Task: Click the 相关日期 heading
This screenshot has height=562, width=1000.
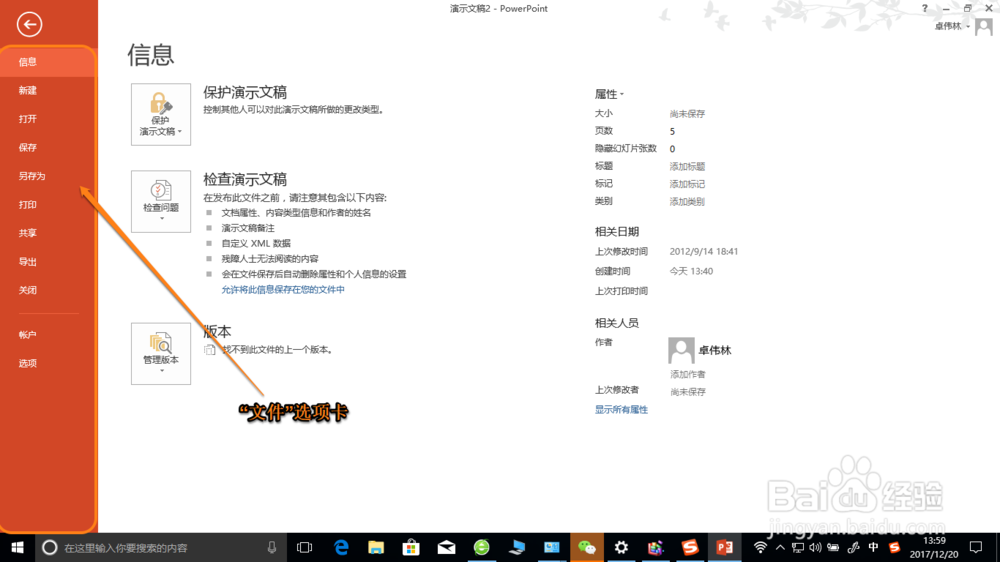Action: [617, 232]
